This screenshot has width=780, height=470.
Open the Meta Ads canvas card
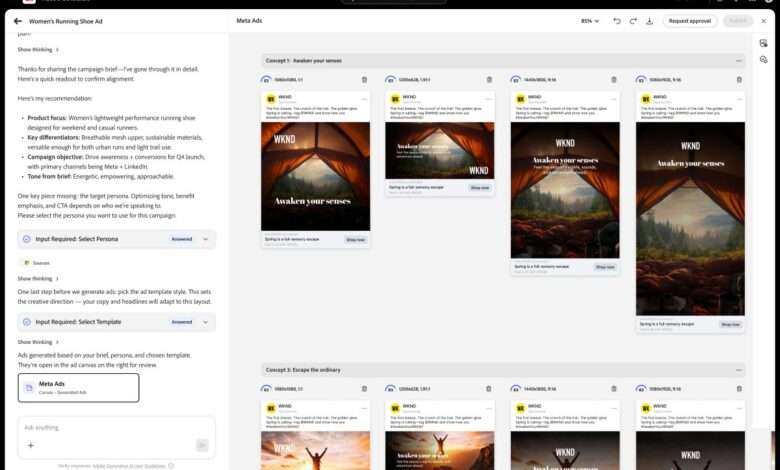pos(78,388)
